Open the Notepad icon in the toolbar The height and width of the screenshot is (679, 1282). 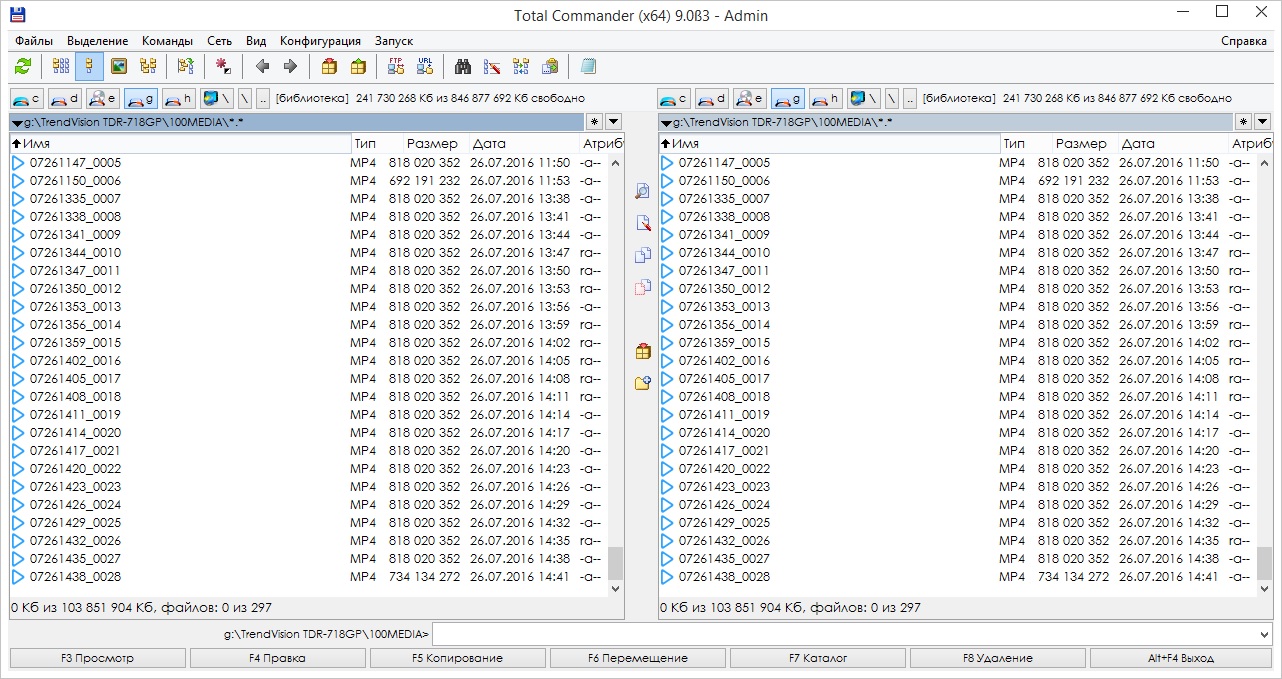pos(588,67)
